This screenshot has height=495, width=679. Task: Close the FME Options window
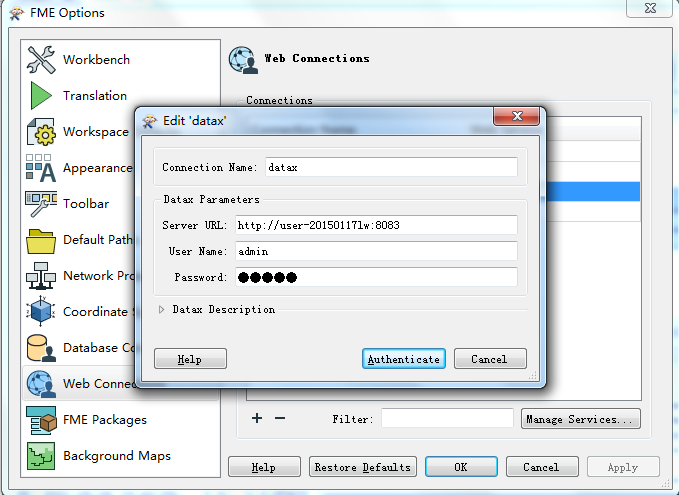[x=650, y=8]
